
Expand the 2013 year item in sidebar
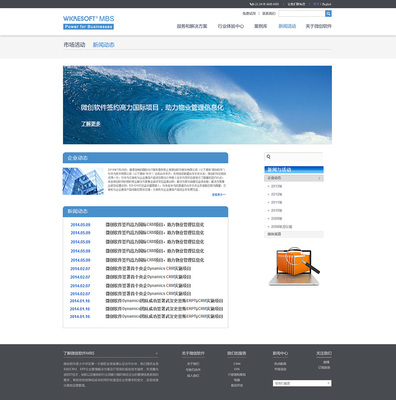pos(276,186)
